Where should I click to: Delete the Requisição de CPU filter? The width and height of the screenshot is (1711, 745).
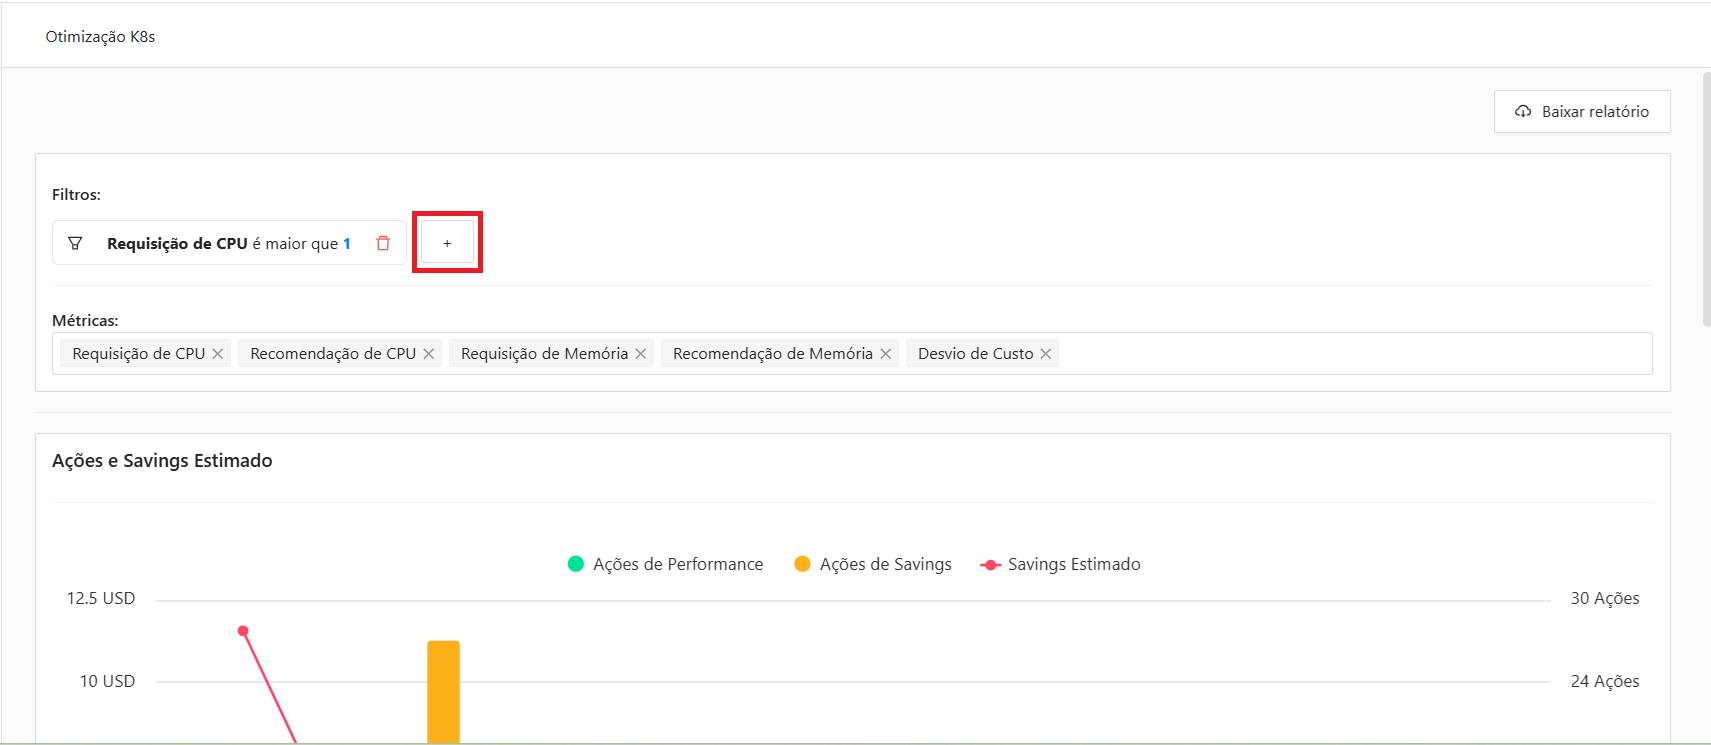coord(383,243)
